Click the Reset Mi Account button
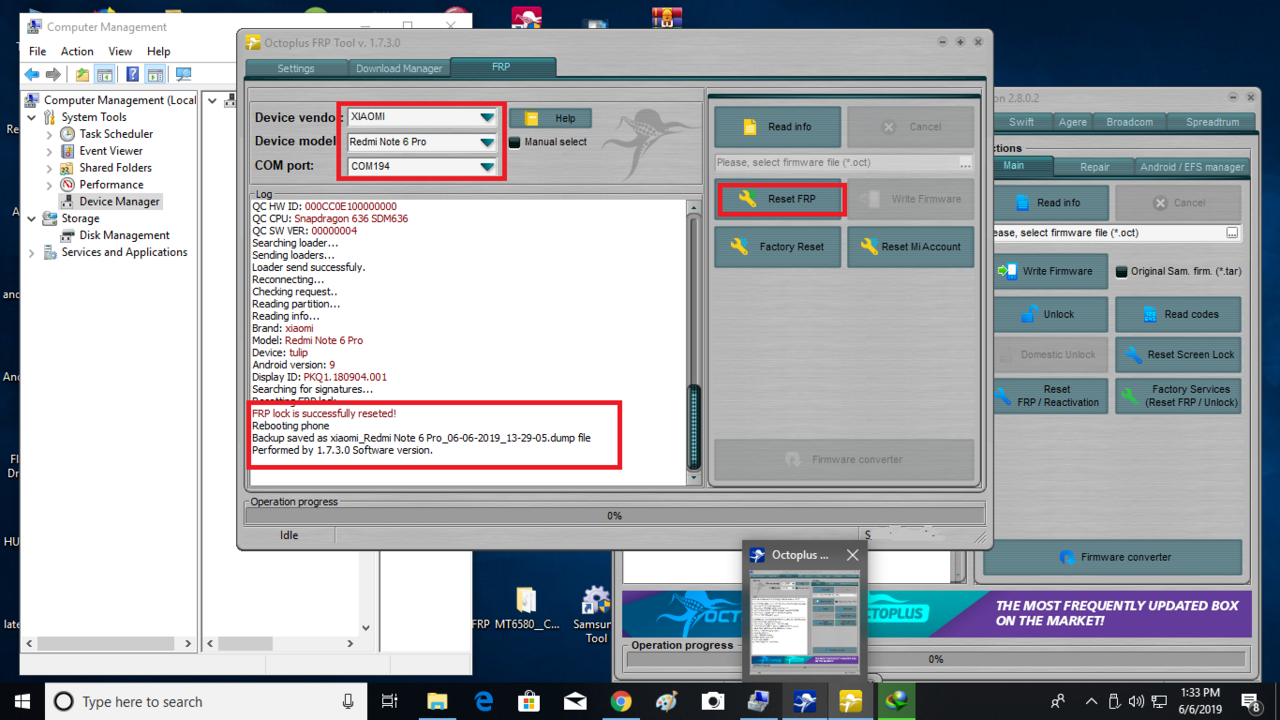The image size is (1280, 720). coord(910,247)
